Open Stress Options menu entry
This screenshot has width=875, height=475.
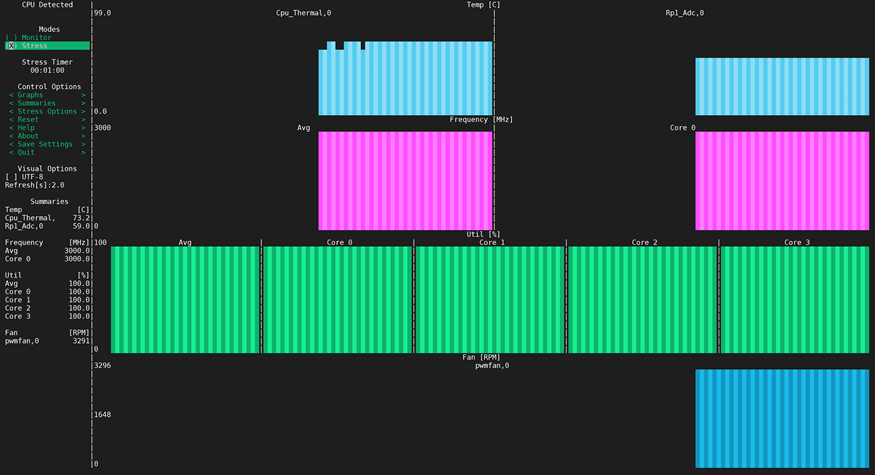click(47, 111)
